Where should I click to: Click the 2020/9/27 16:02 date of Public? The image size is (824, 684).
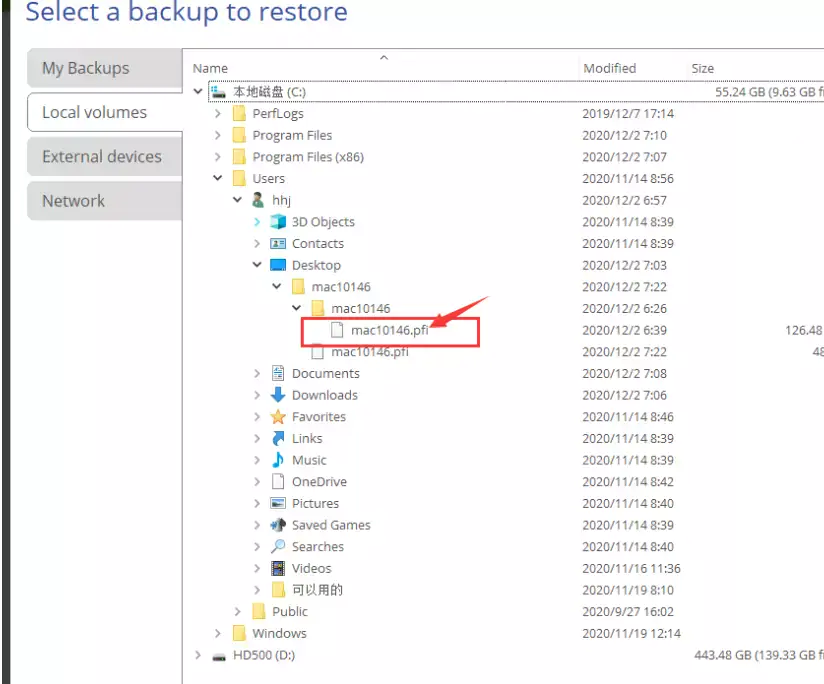pyautogui.click(x=628, y=612)
